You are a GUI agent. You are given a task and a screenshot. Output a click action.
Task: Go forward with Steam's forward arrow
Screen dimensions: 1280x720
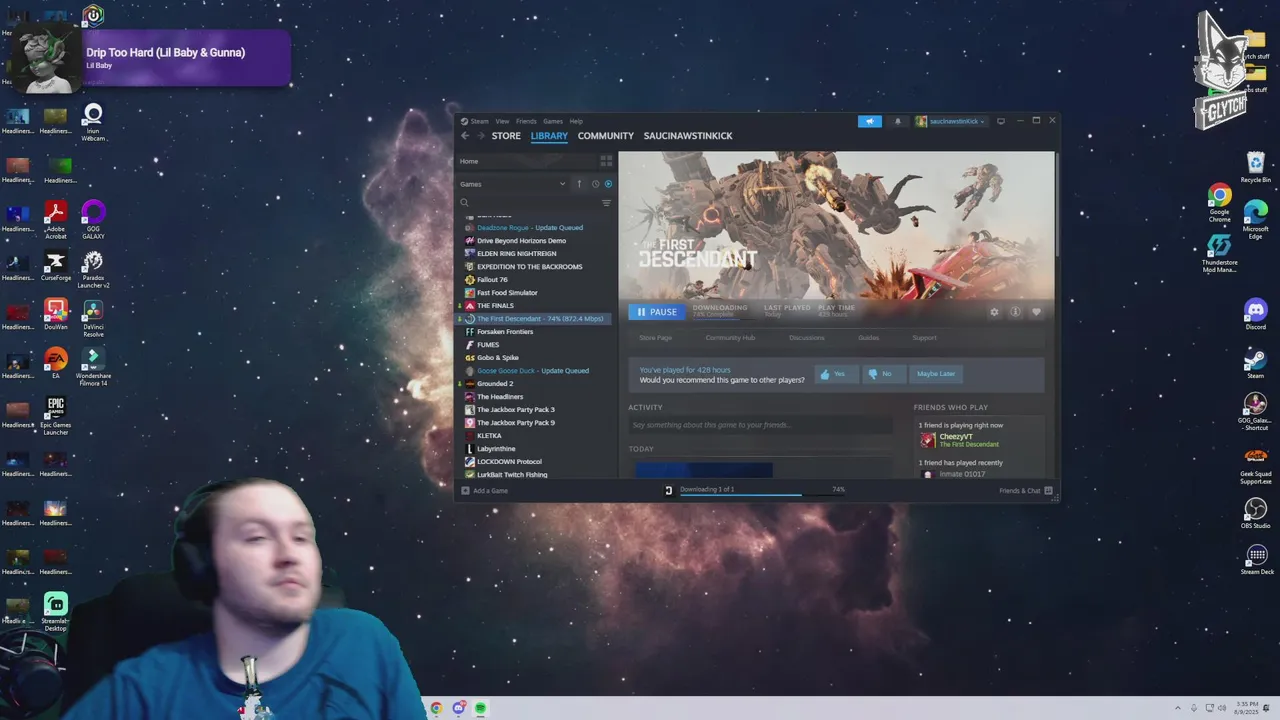point(480,136)
